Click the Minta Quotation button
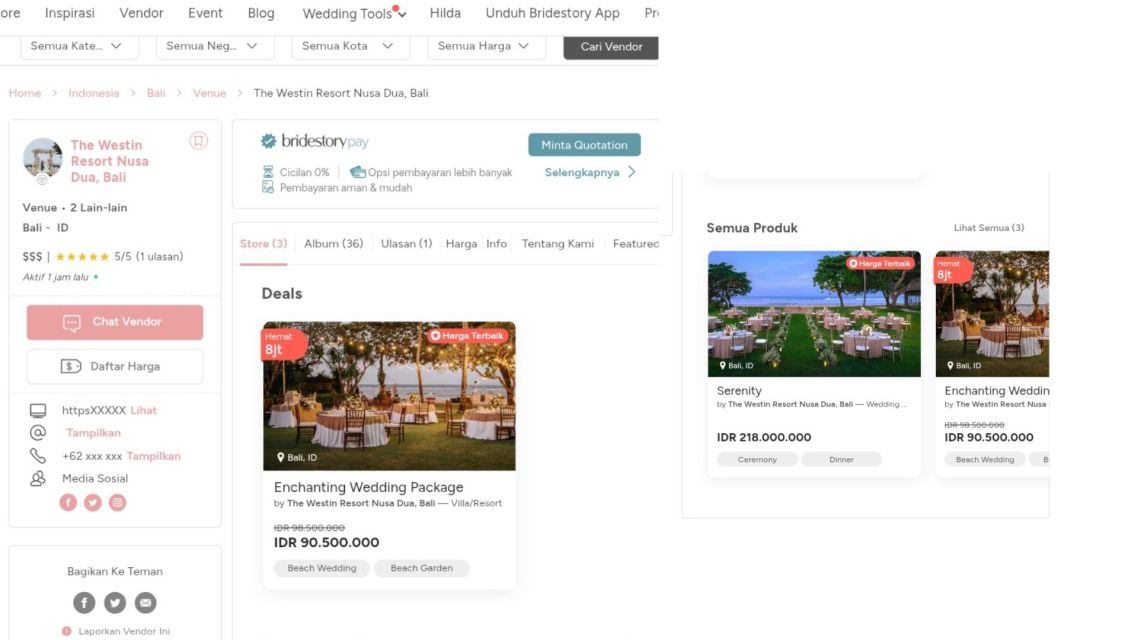 [x=584, y=145]
